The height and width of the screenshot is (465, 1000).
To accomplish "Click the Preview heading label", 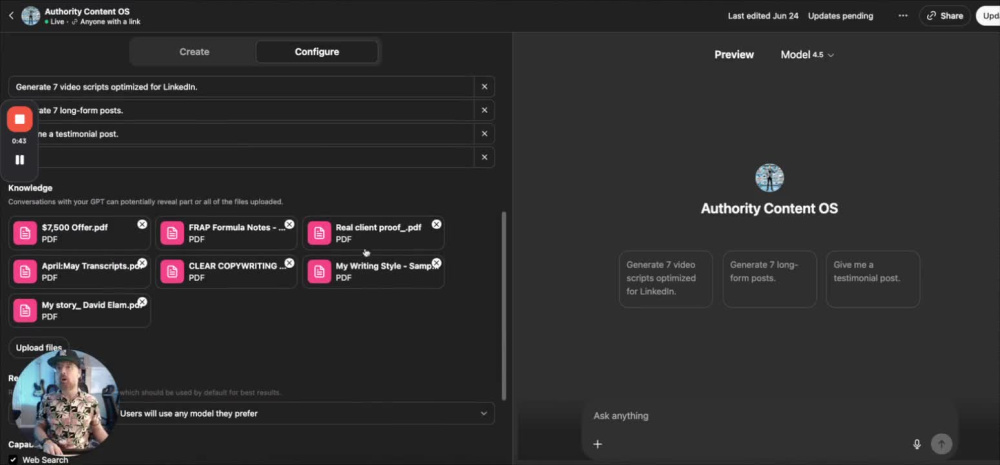I will pyautogui.click(x=734, y=55).
